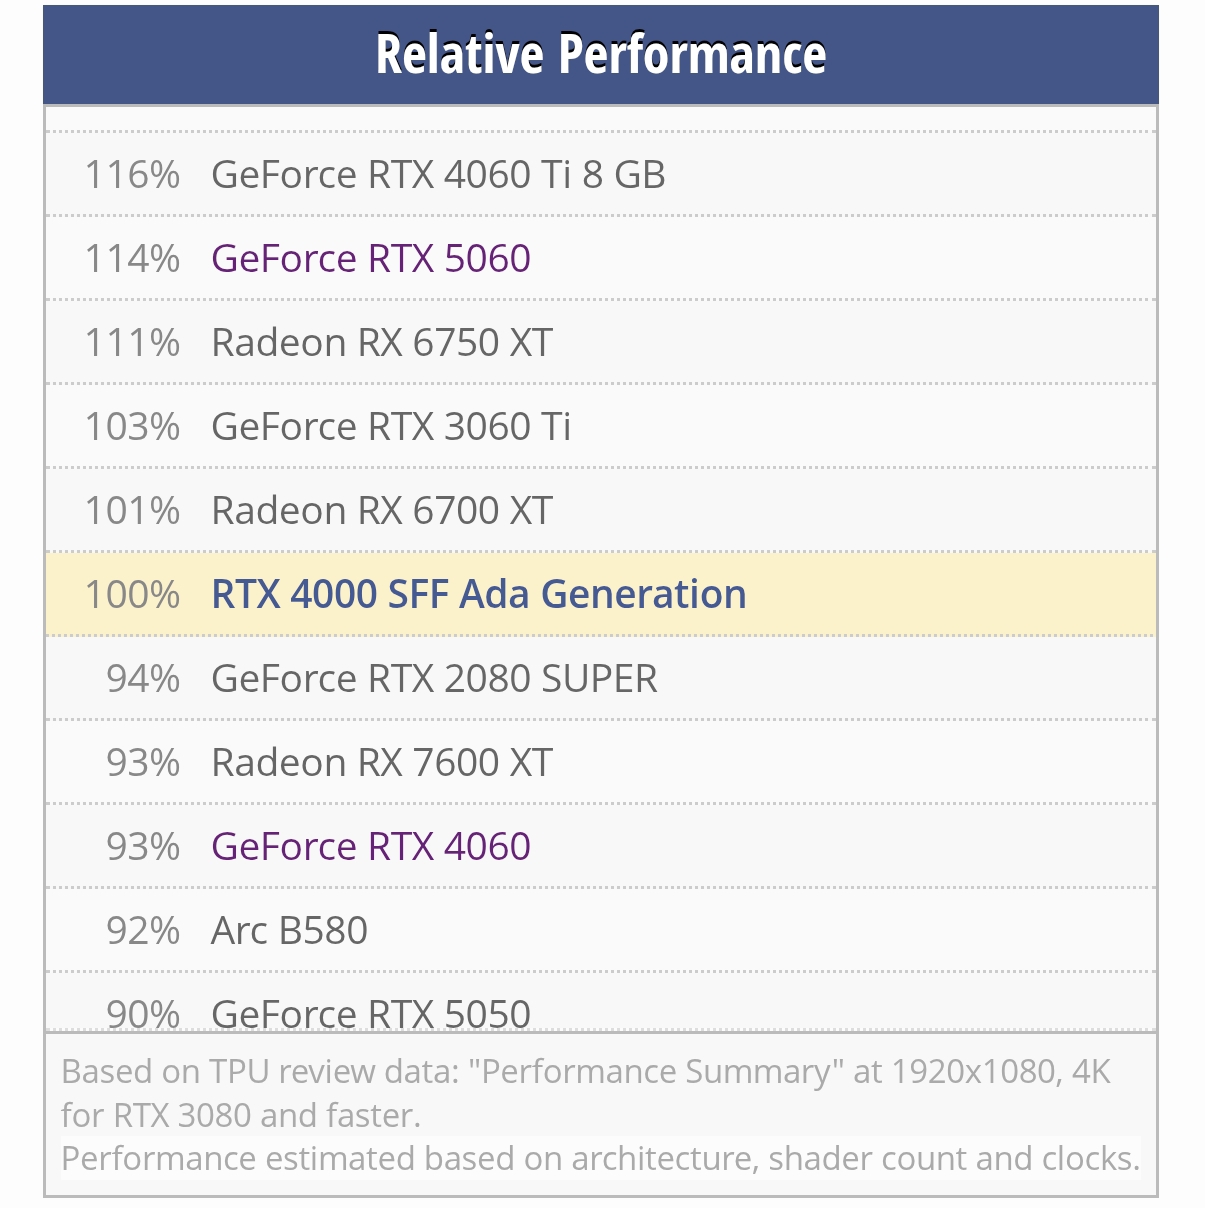This screenshot has height=1208, width=1205.
Task: Open the GeForce RTX 4060 link
Action: click(x=371, y=847)
